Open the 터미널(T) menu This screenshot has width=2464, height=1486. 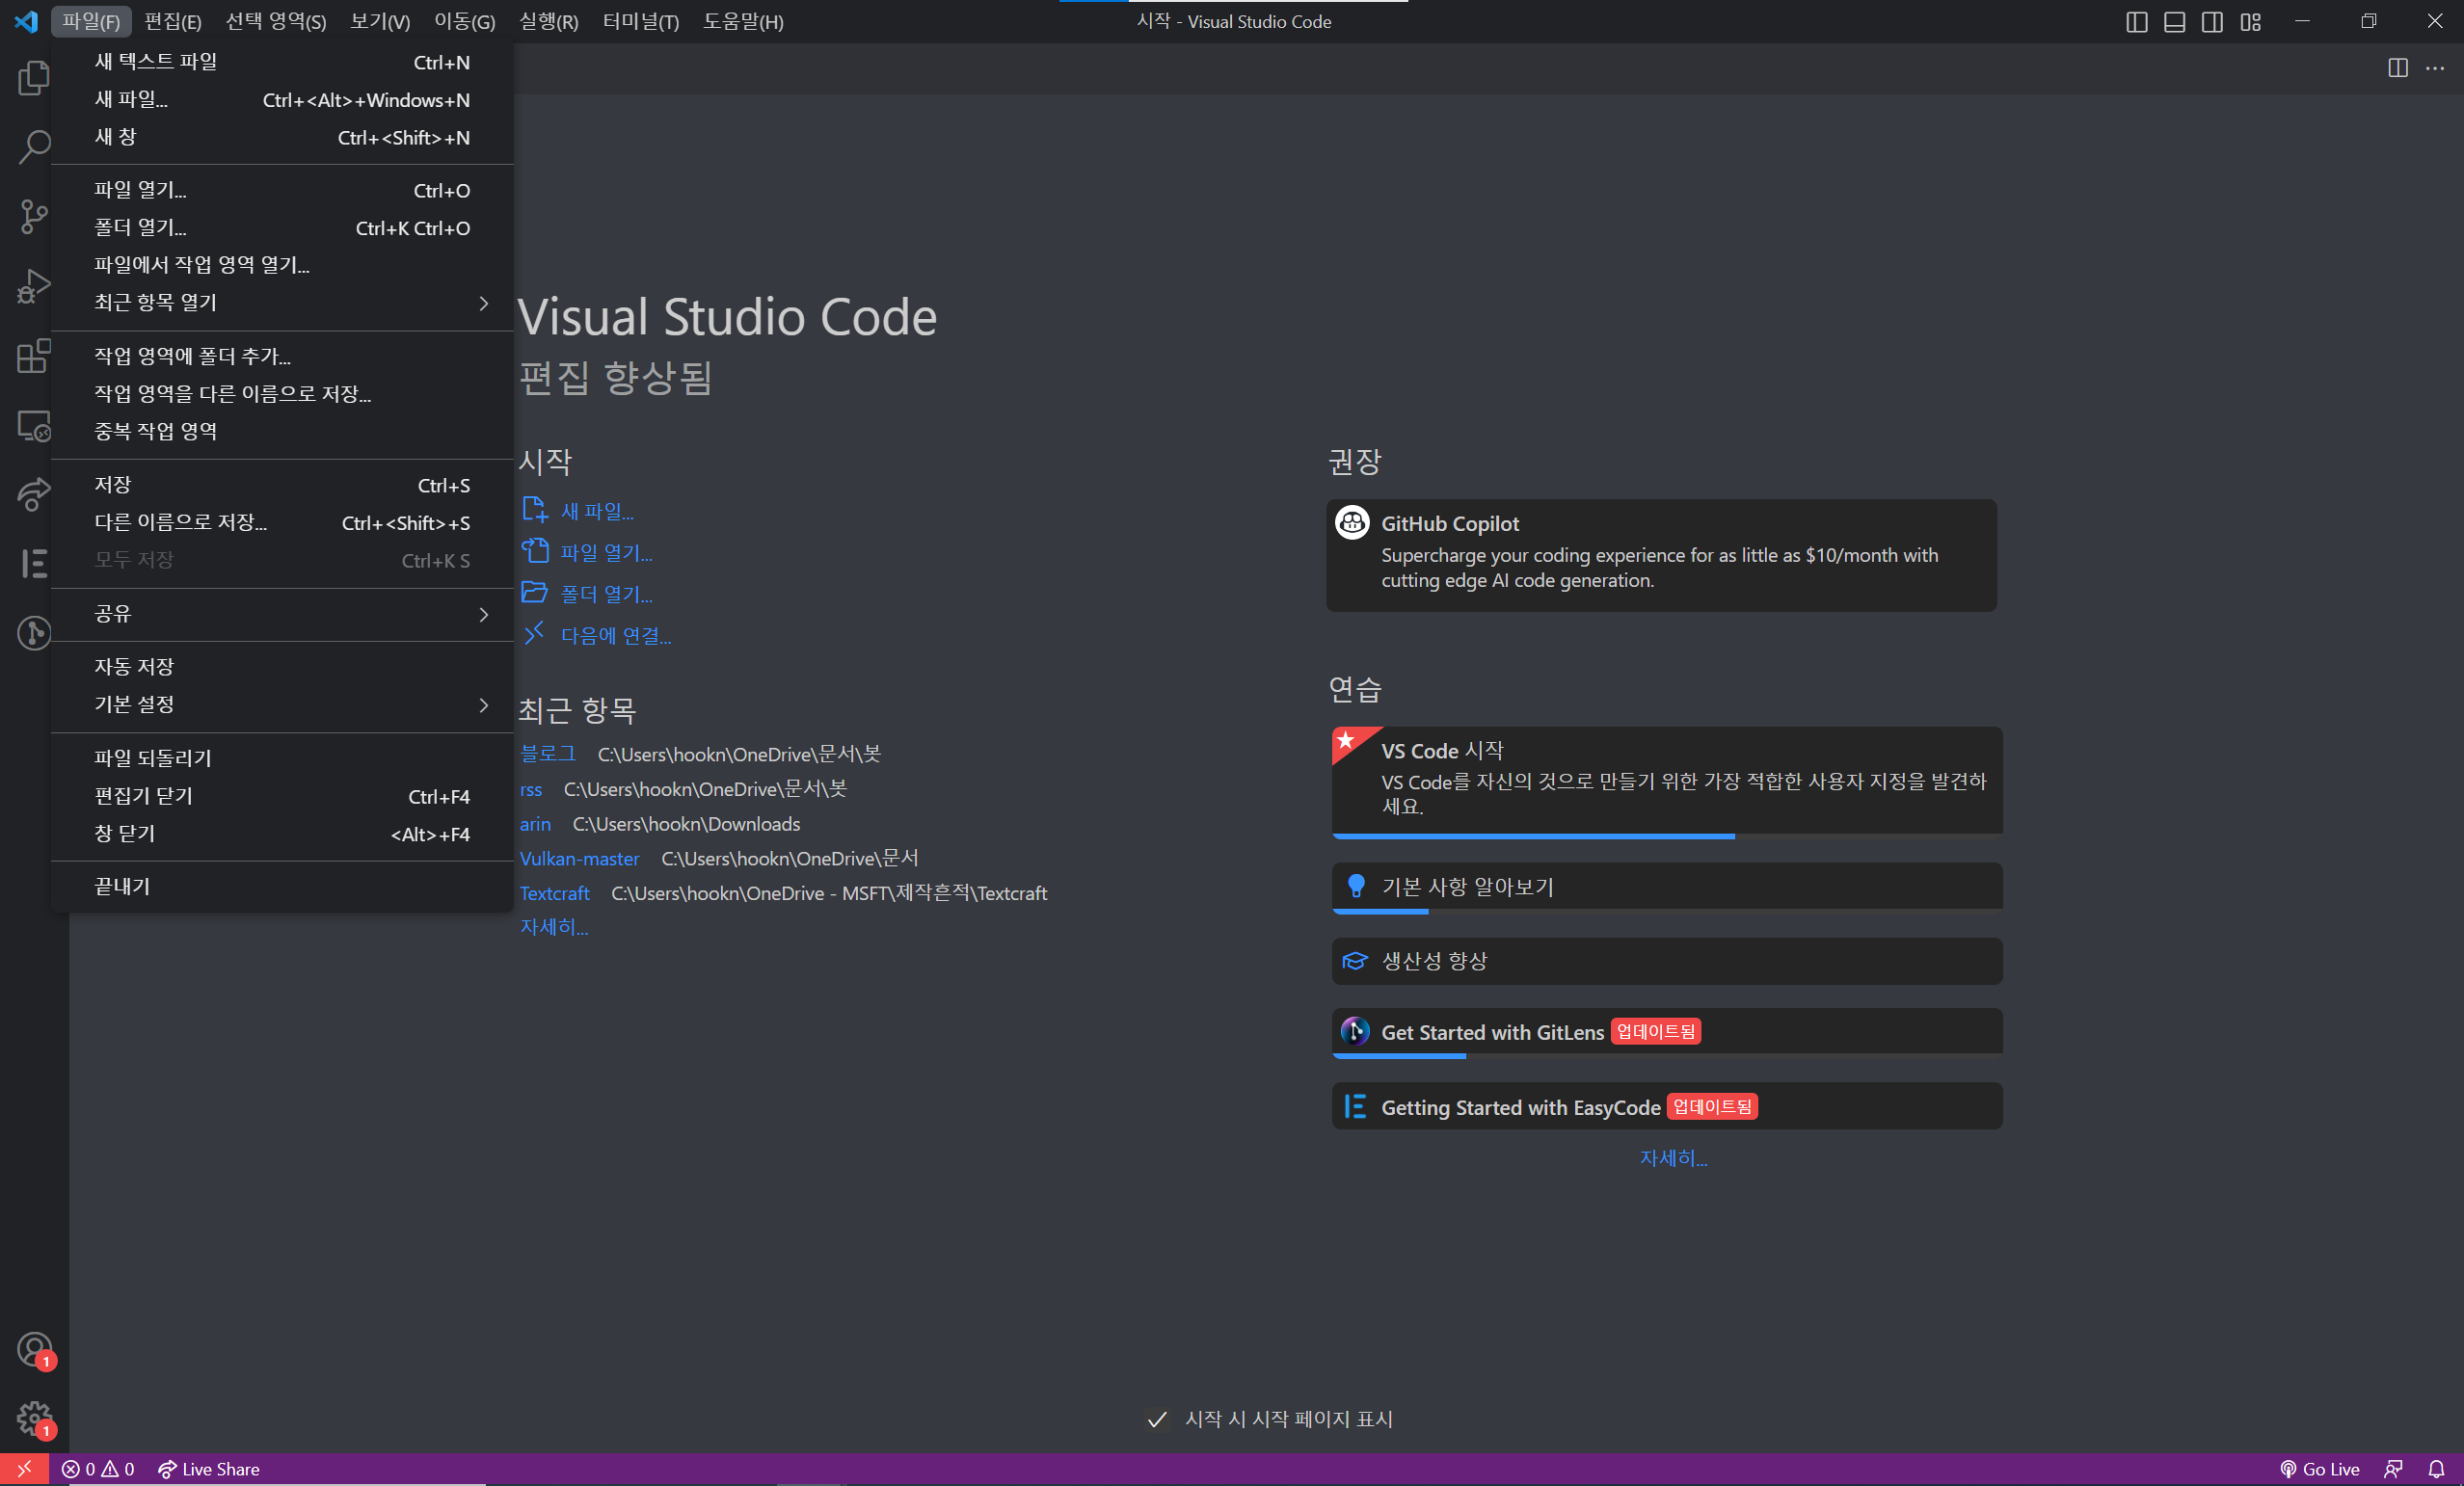click(x=640, y=22)
